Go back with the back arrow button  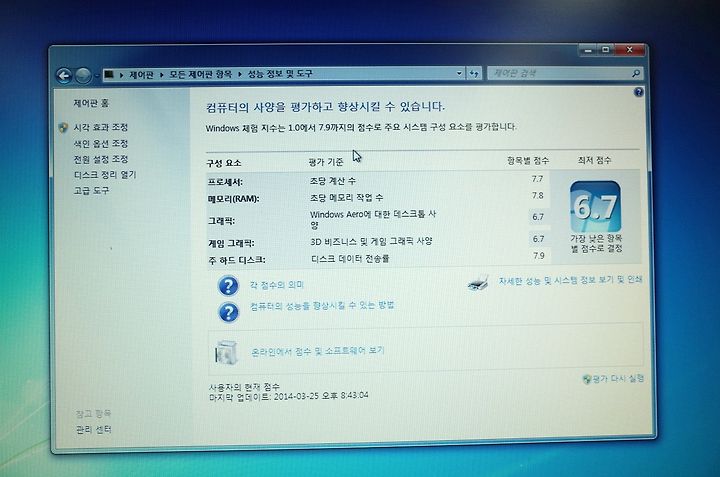tap(64, 76)
